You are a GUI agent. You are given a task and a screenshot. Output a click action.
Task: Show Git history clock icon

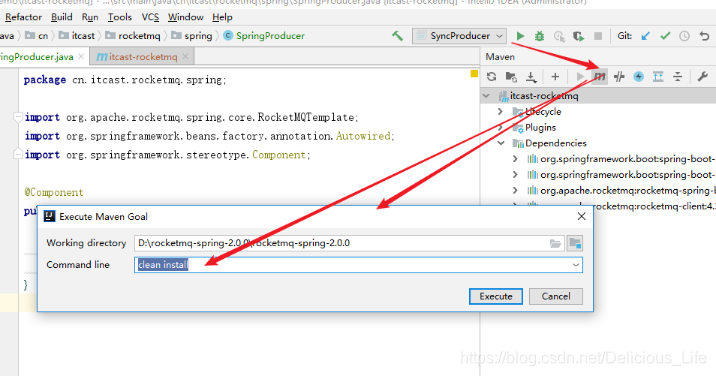click(684, 36)
